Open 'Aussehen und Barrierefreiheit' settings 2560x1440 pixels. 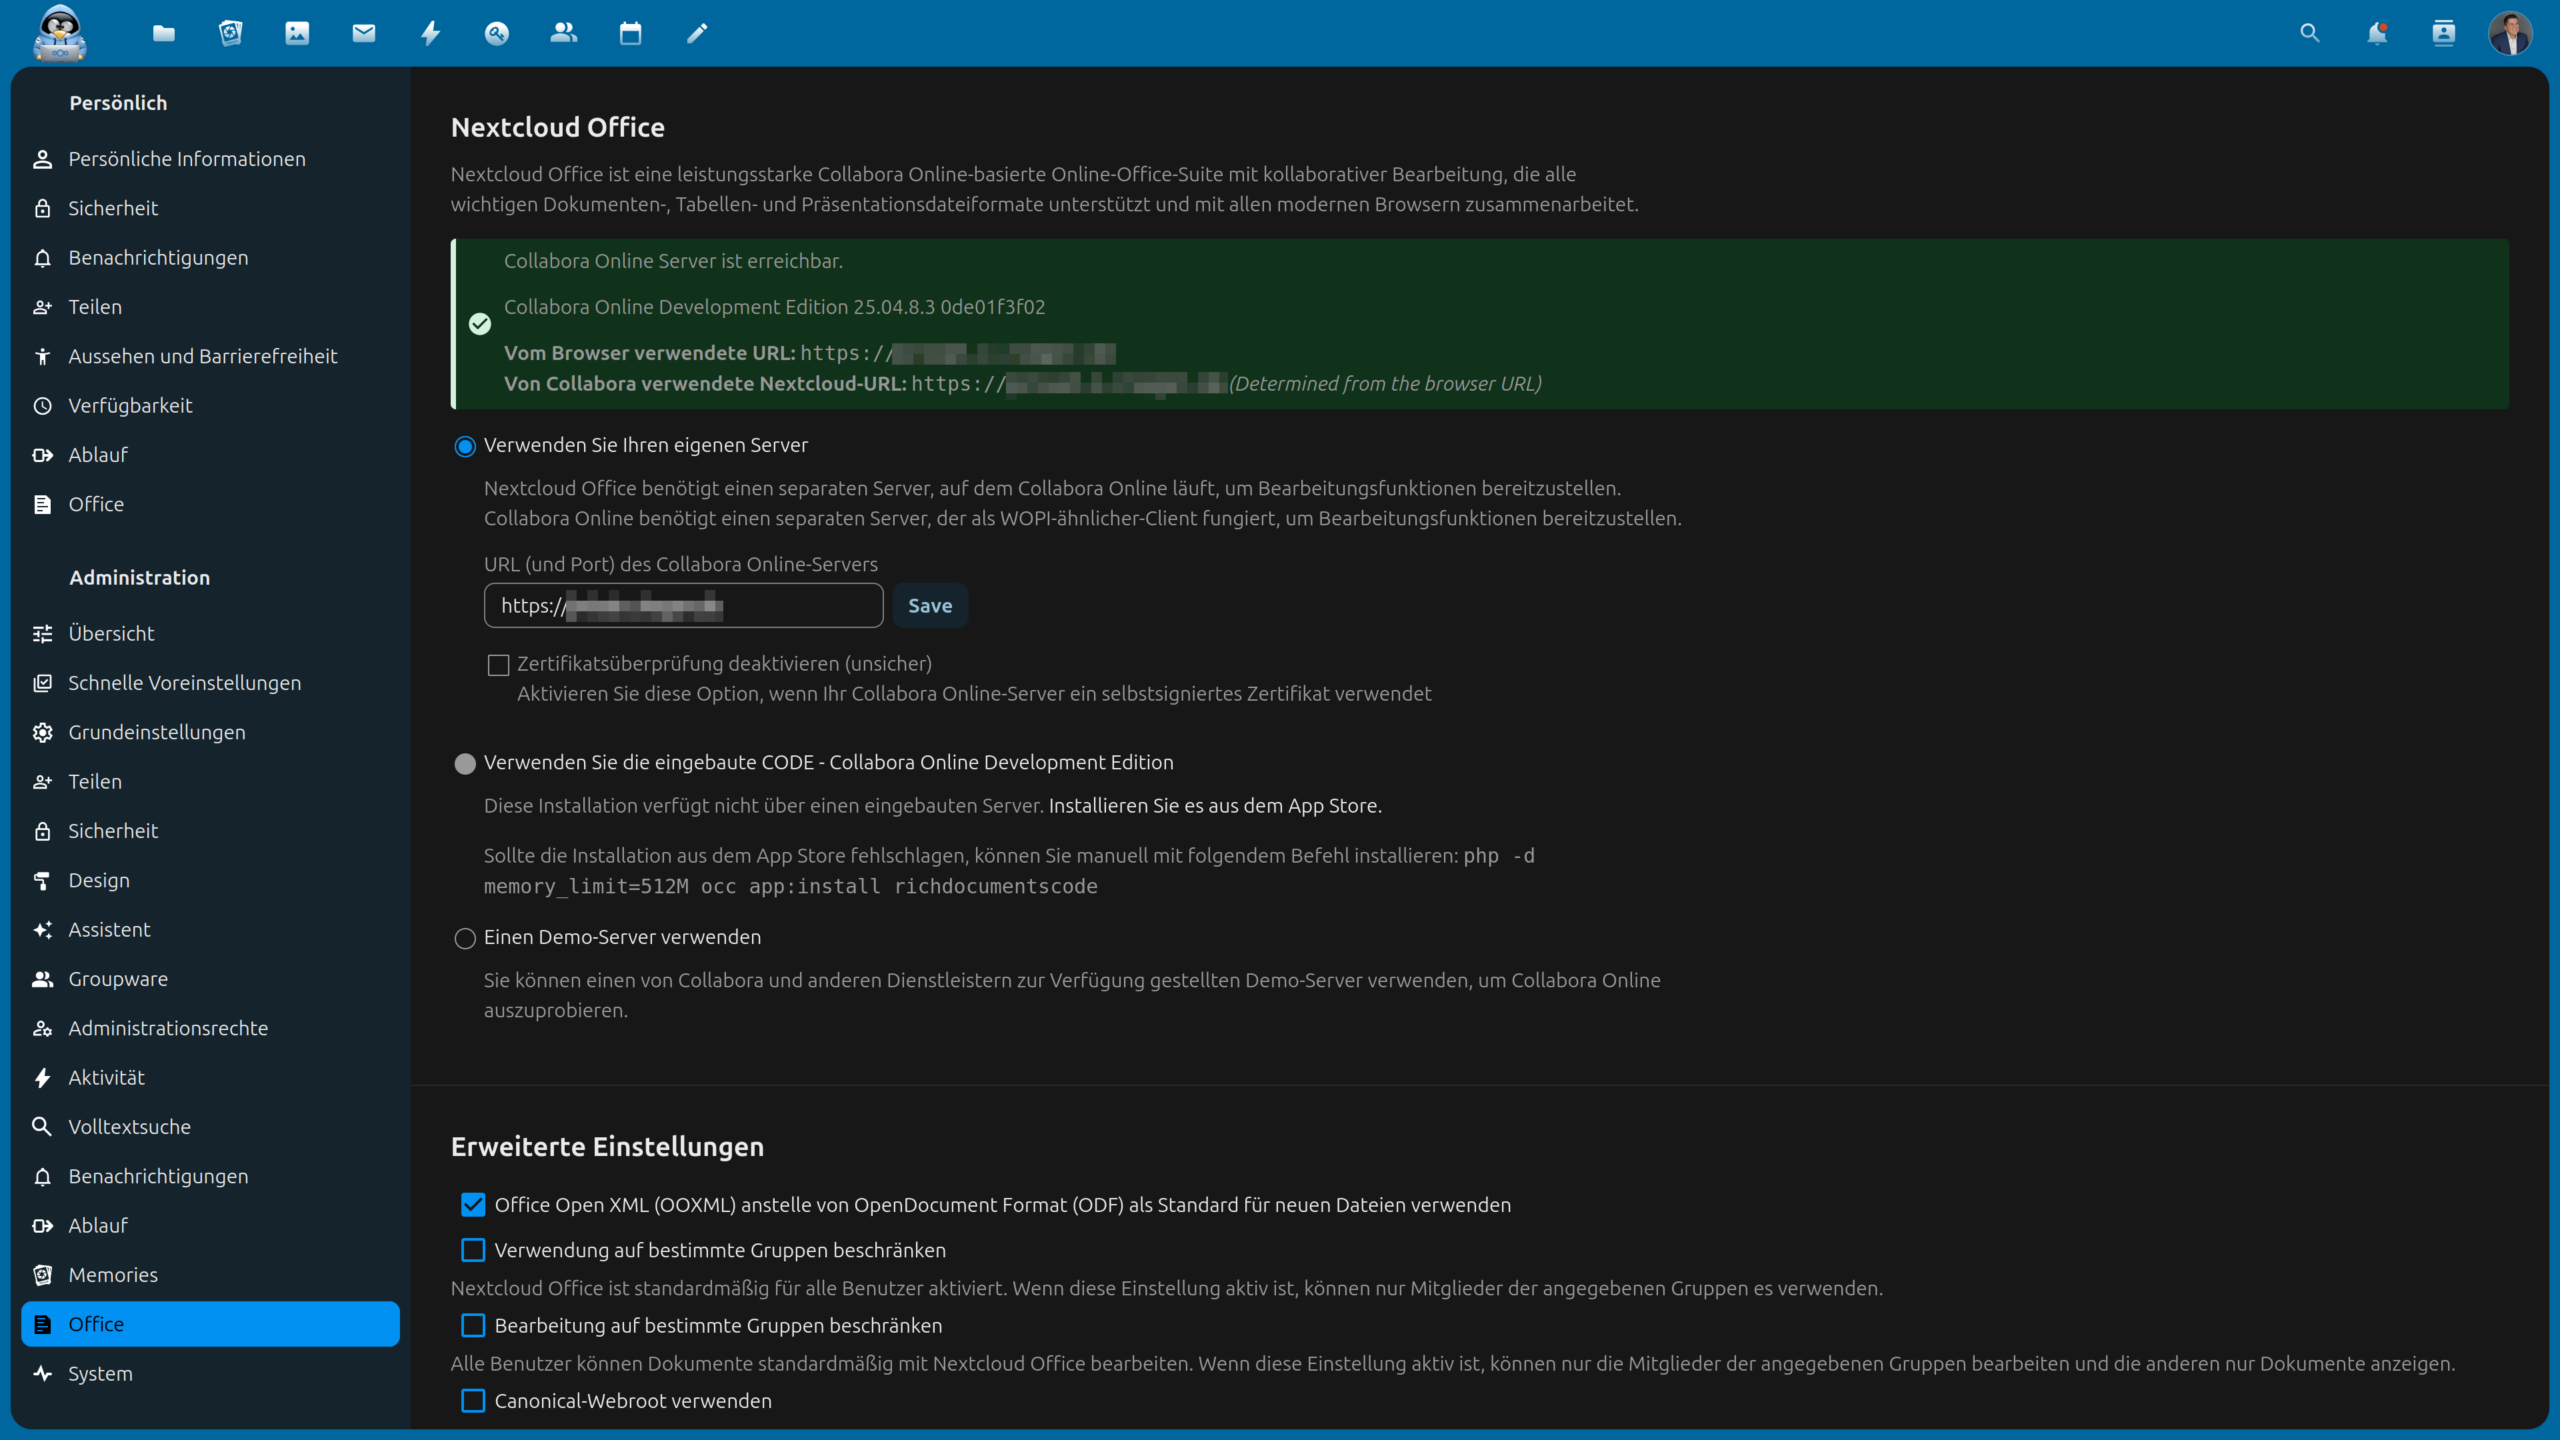coord(203,356)
